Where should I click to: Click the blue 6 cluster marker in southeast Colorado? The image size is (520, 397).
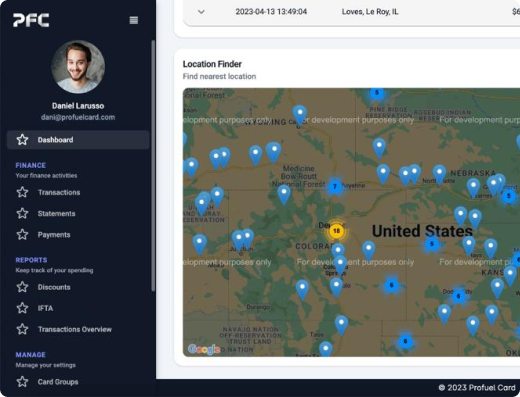[x=391, y=285]
